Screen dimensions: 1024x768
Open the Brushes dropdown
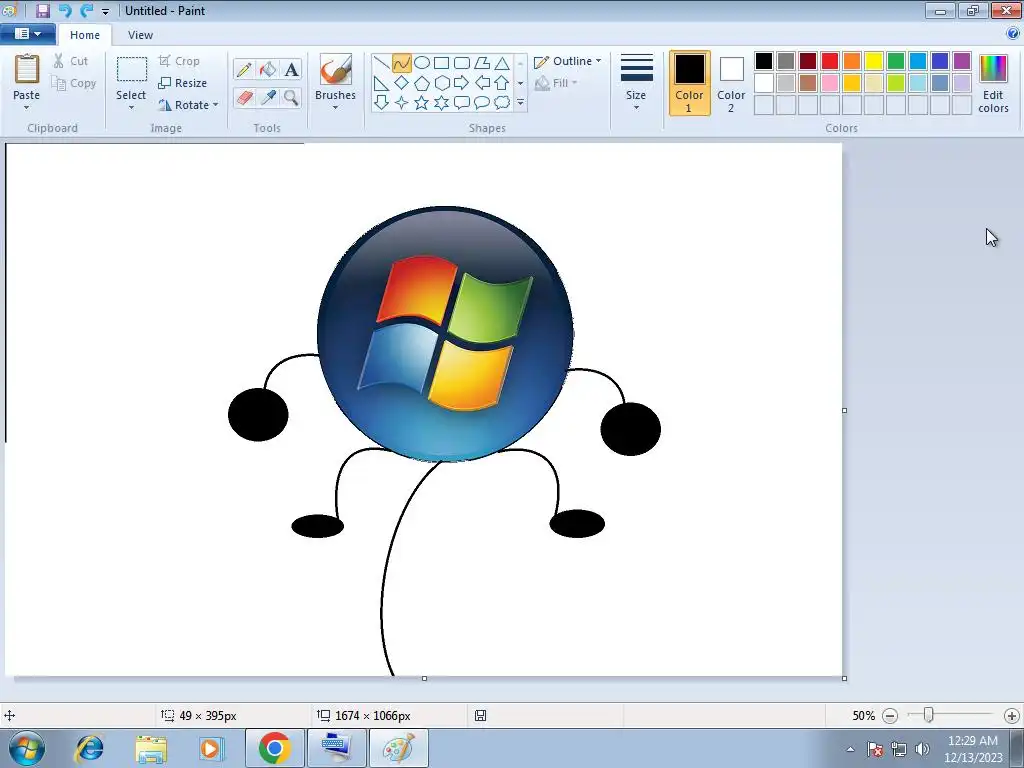(335, 108)
